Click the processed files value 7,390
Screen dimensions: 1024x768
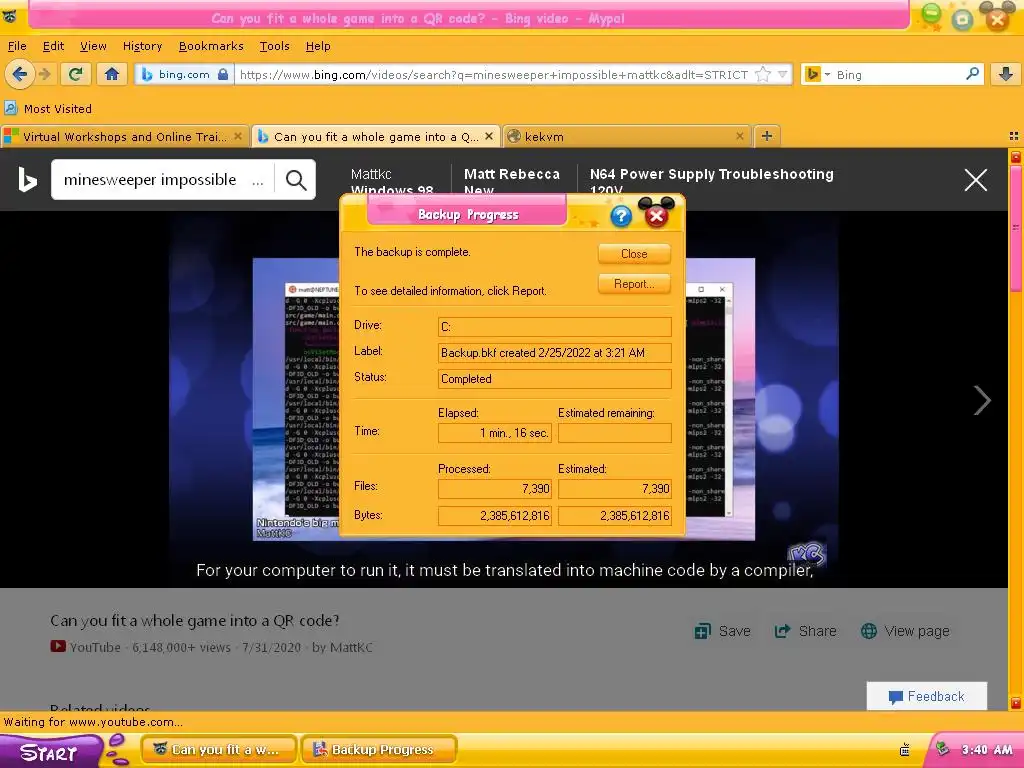pos(495,488)
